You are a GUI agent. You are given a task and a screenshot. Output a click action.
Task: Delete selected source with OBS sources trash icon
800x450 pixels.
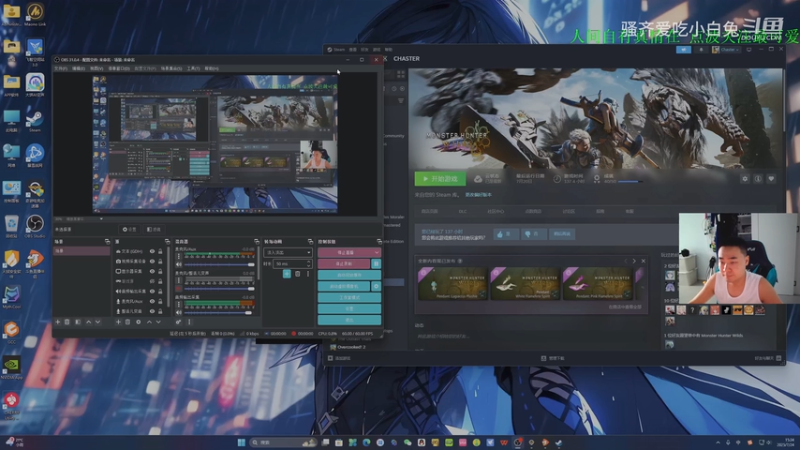(x=128, y=322)
